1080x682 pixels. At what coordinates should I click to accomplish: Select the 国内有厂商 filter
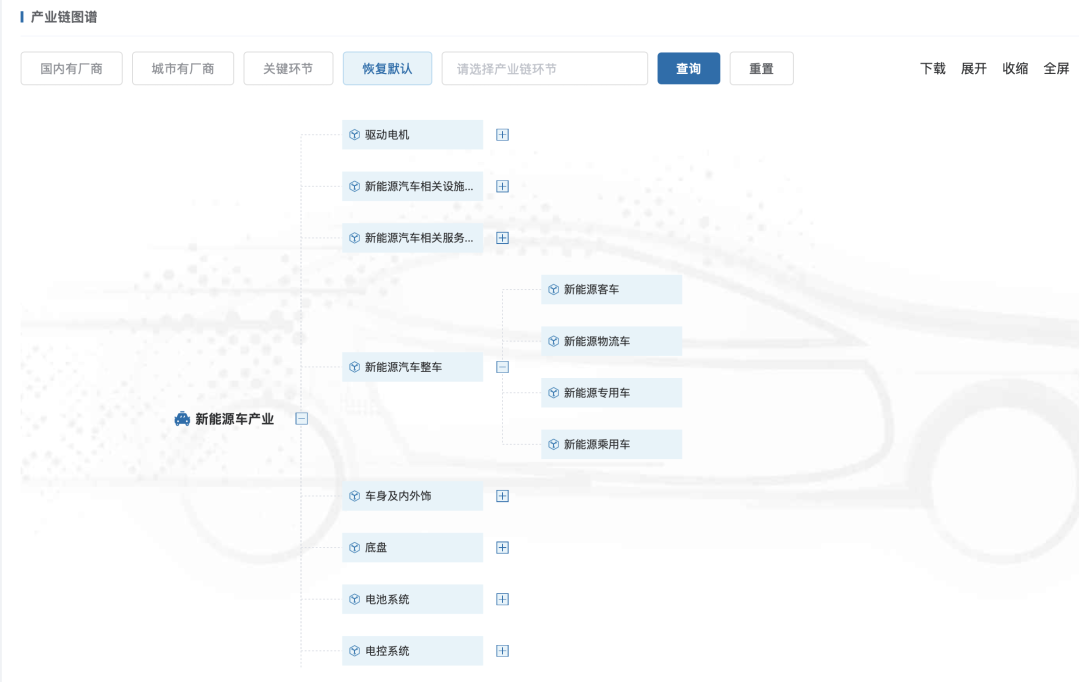coord(72,68)
